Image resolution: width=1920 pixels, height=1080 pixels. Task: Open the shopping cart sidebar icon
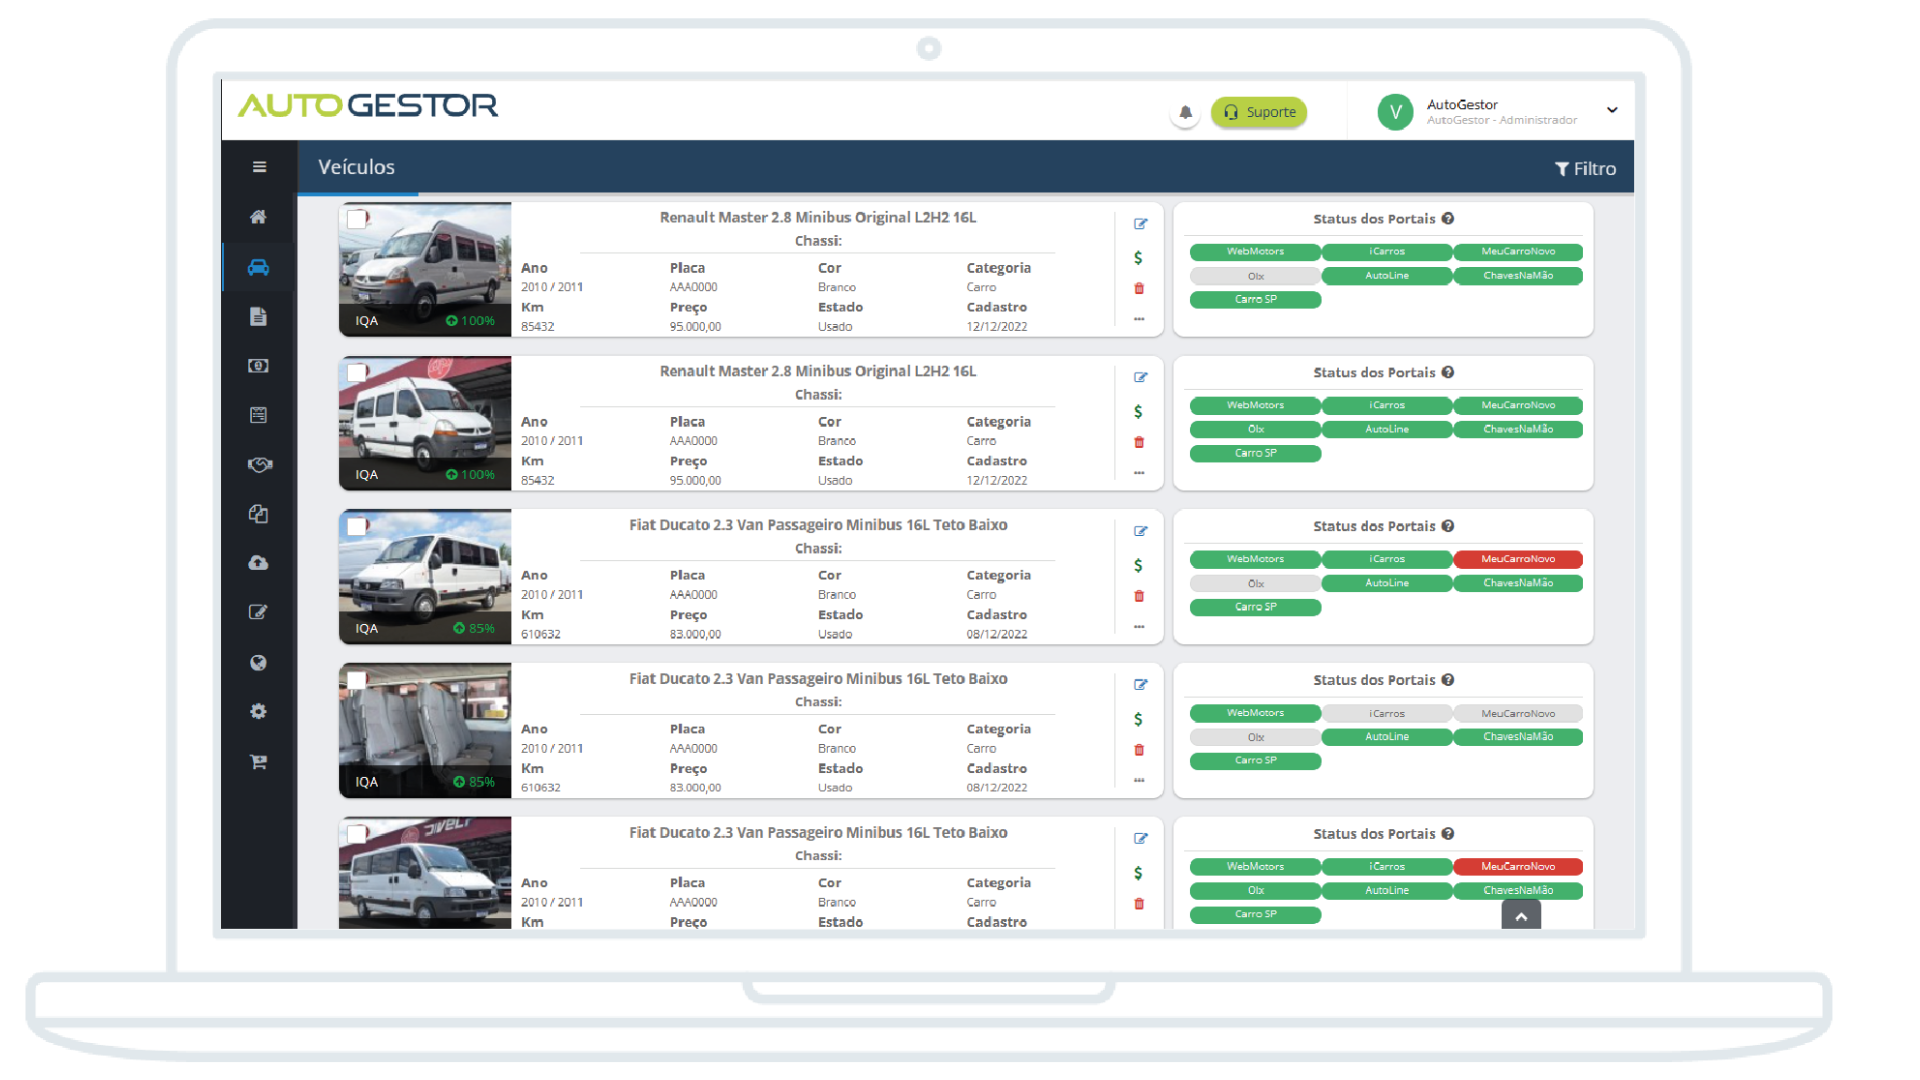click(x=258, y=762)
